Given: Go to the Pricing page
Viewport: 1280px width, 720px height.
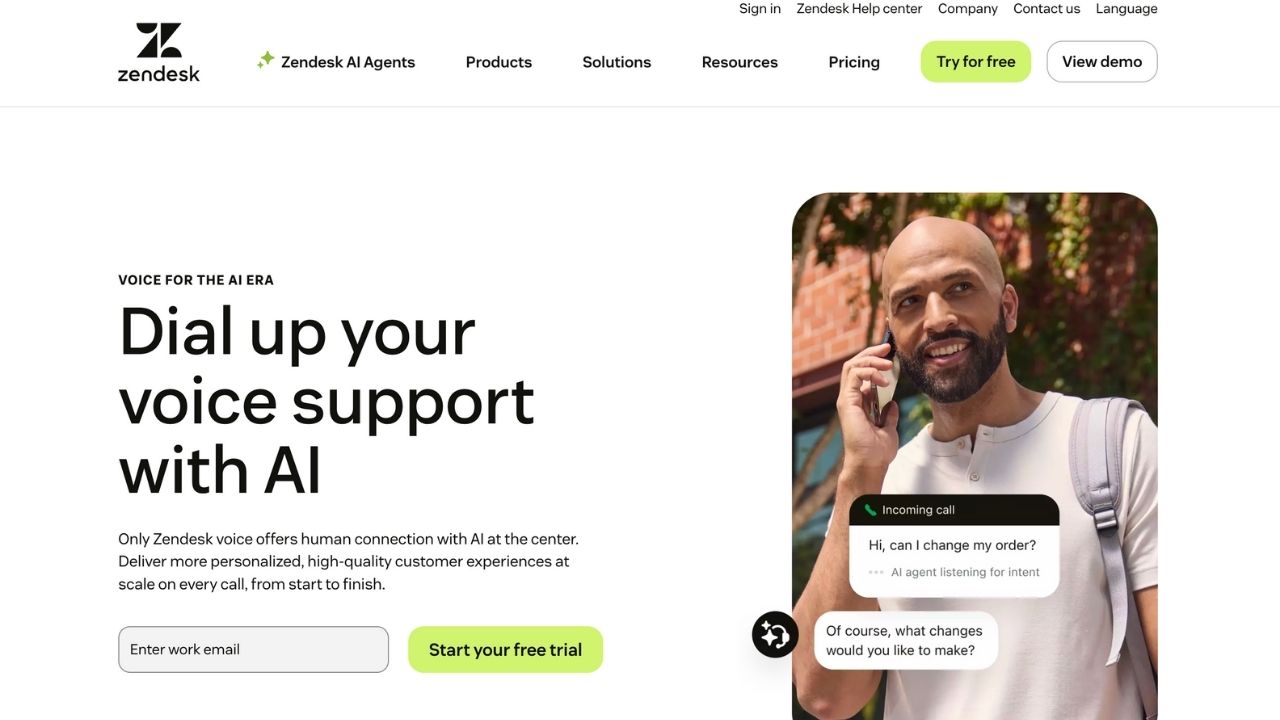Looking at the screenshot, I should (x=854, y=62).
